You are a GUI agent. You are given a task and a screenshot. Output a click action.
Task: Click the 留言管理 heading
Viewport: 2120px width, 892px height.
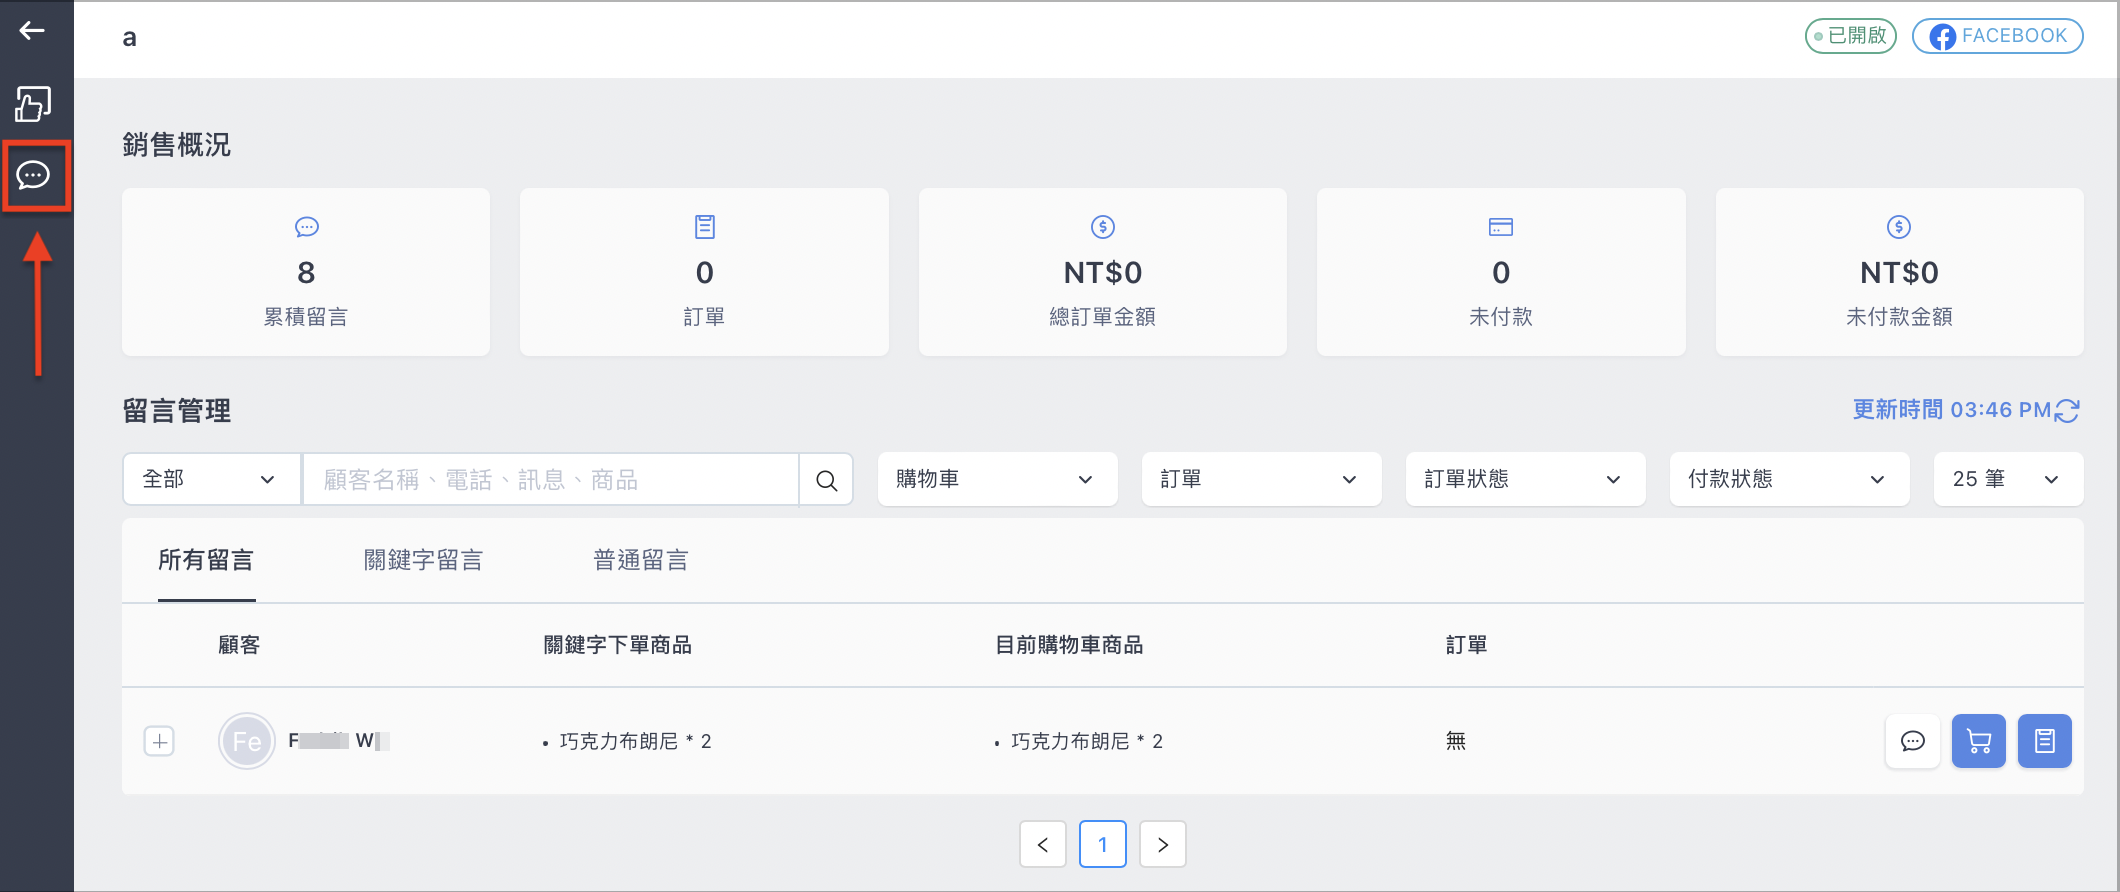click(x=177, y=411)
